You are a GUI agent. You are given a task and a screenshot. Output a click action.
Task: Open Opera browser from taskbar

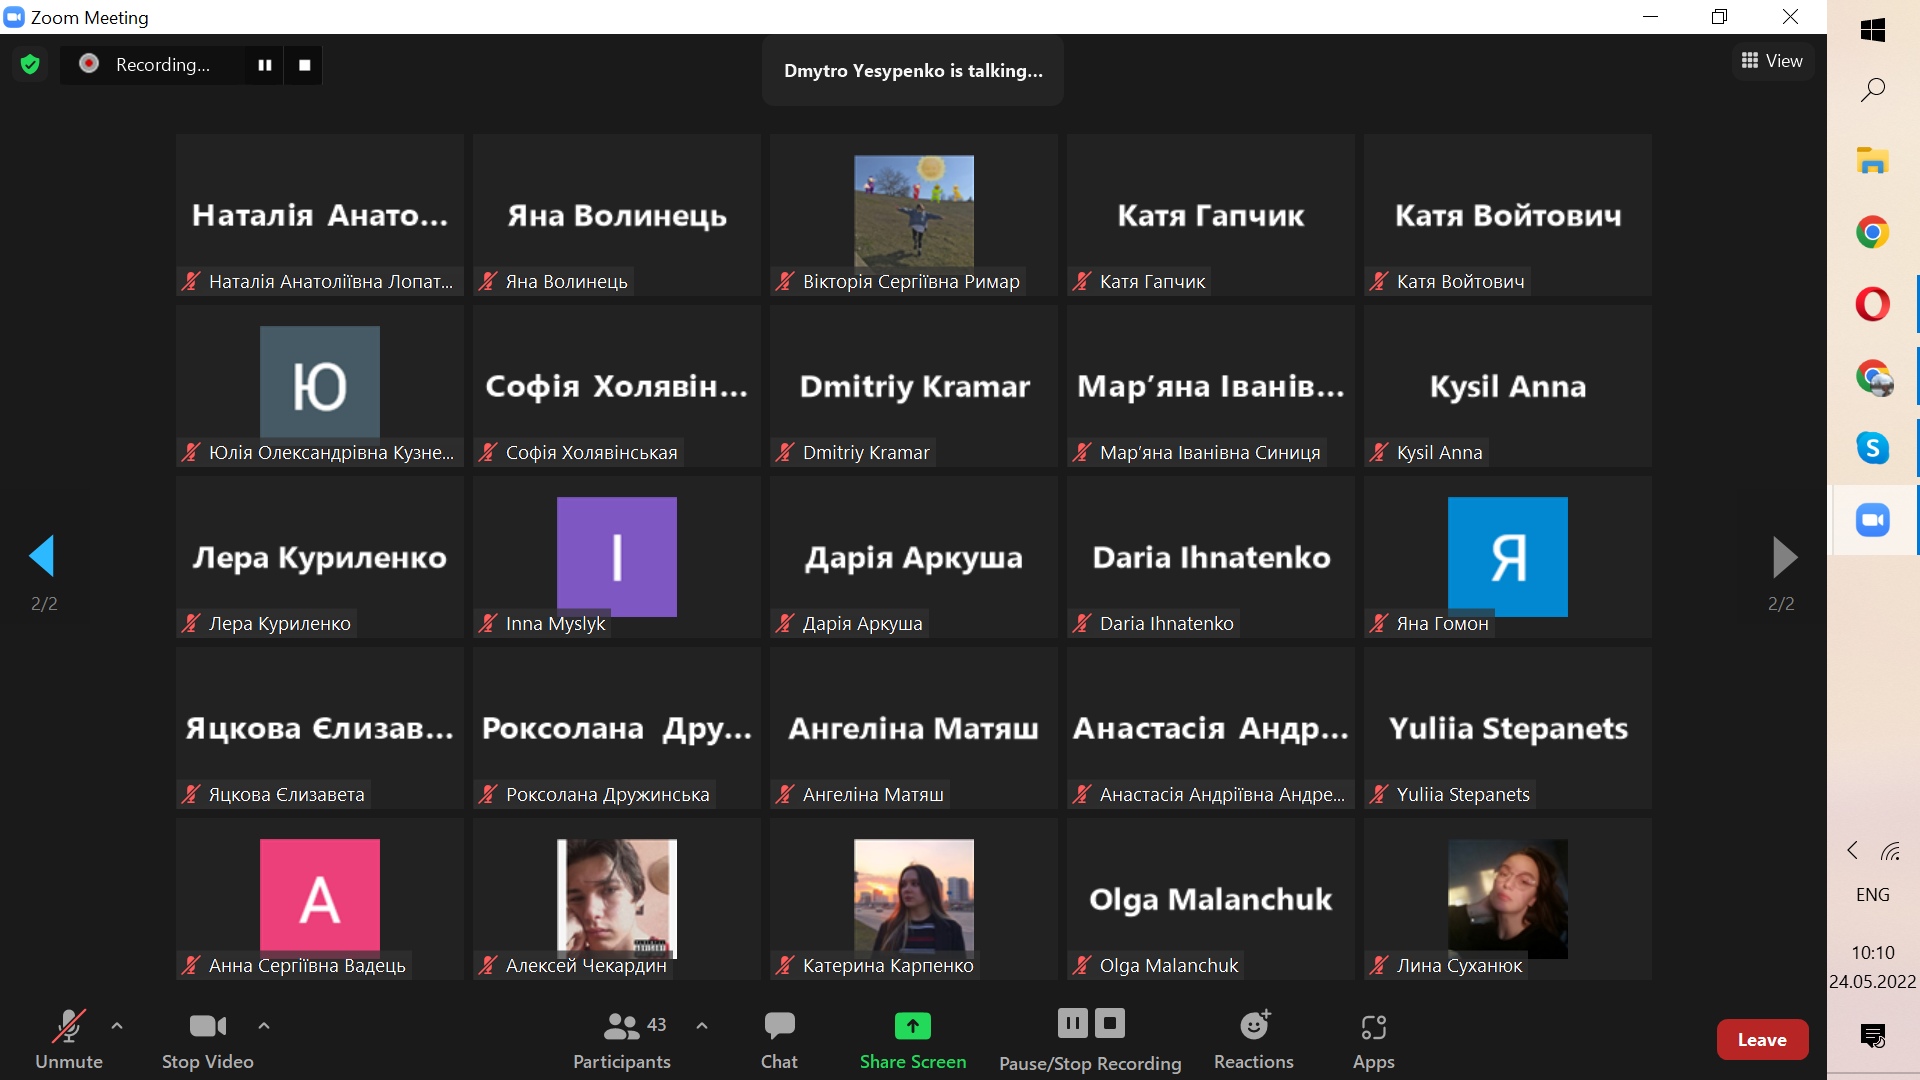click(1872, 304)
